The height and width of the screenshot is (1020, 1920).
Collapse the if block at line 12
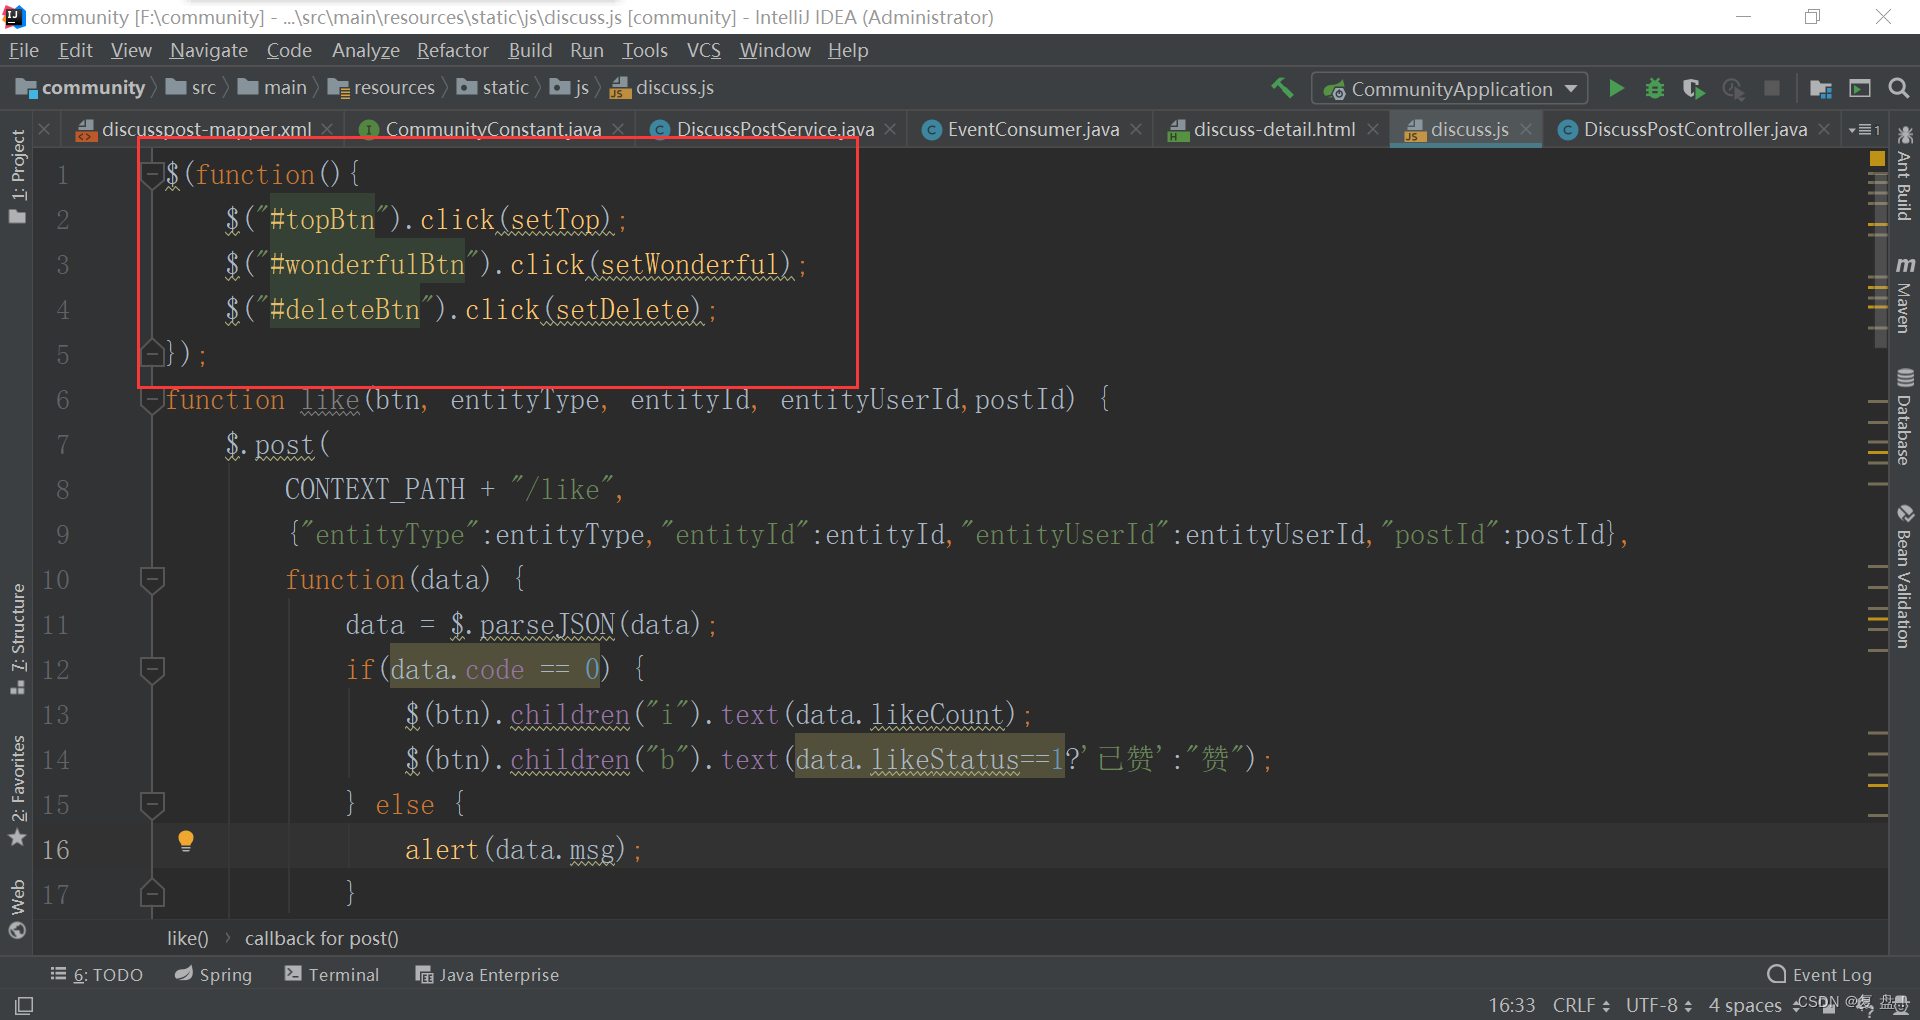coord(152,669)
